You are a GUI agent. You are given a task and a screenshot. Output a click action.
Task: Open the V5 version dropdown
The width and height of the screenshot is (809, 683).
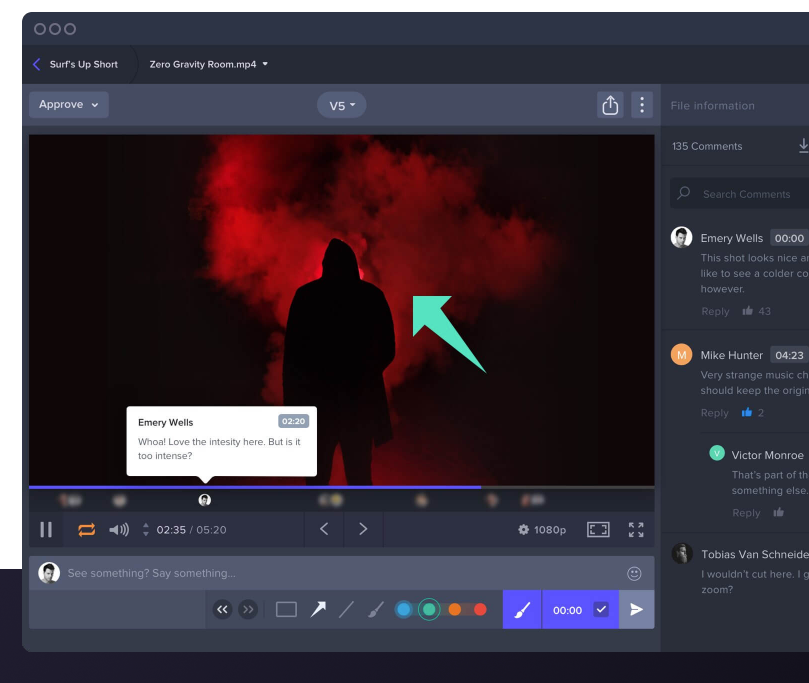click(341, 104)
